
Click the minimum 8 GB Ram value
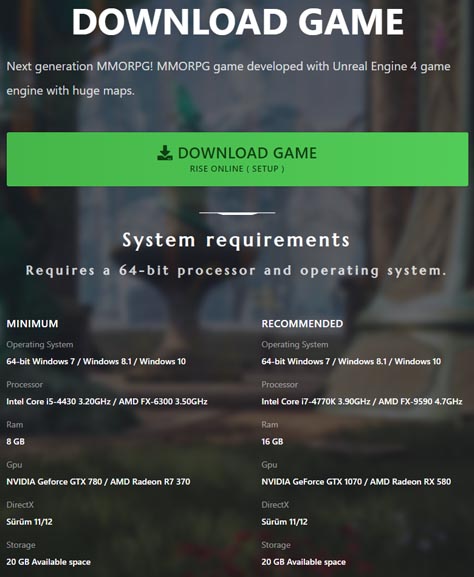[15, 442]
